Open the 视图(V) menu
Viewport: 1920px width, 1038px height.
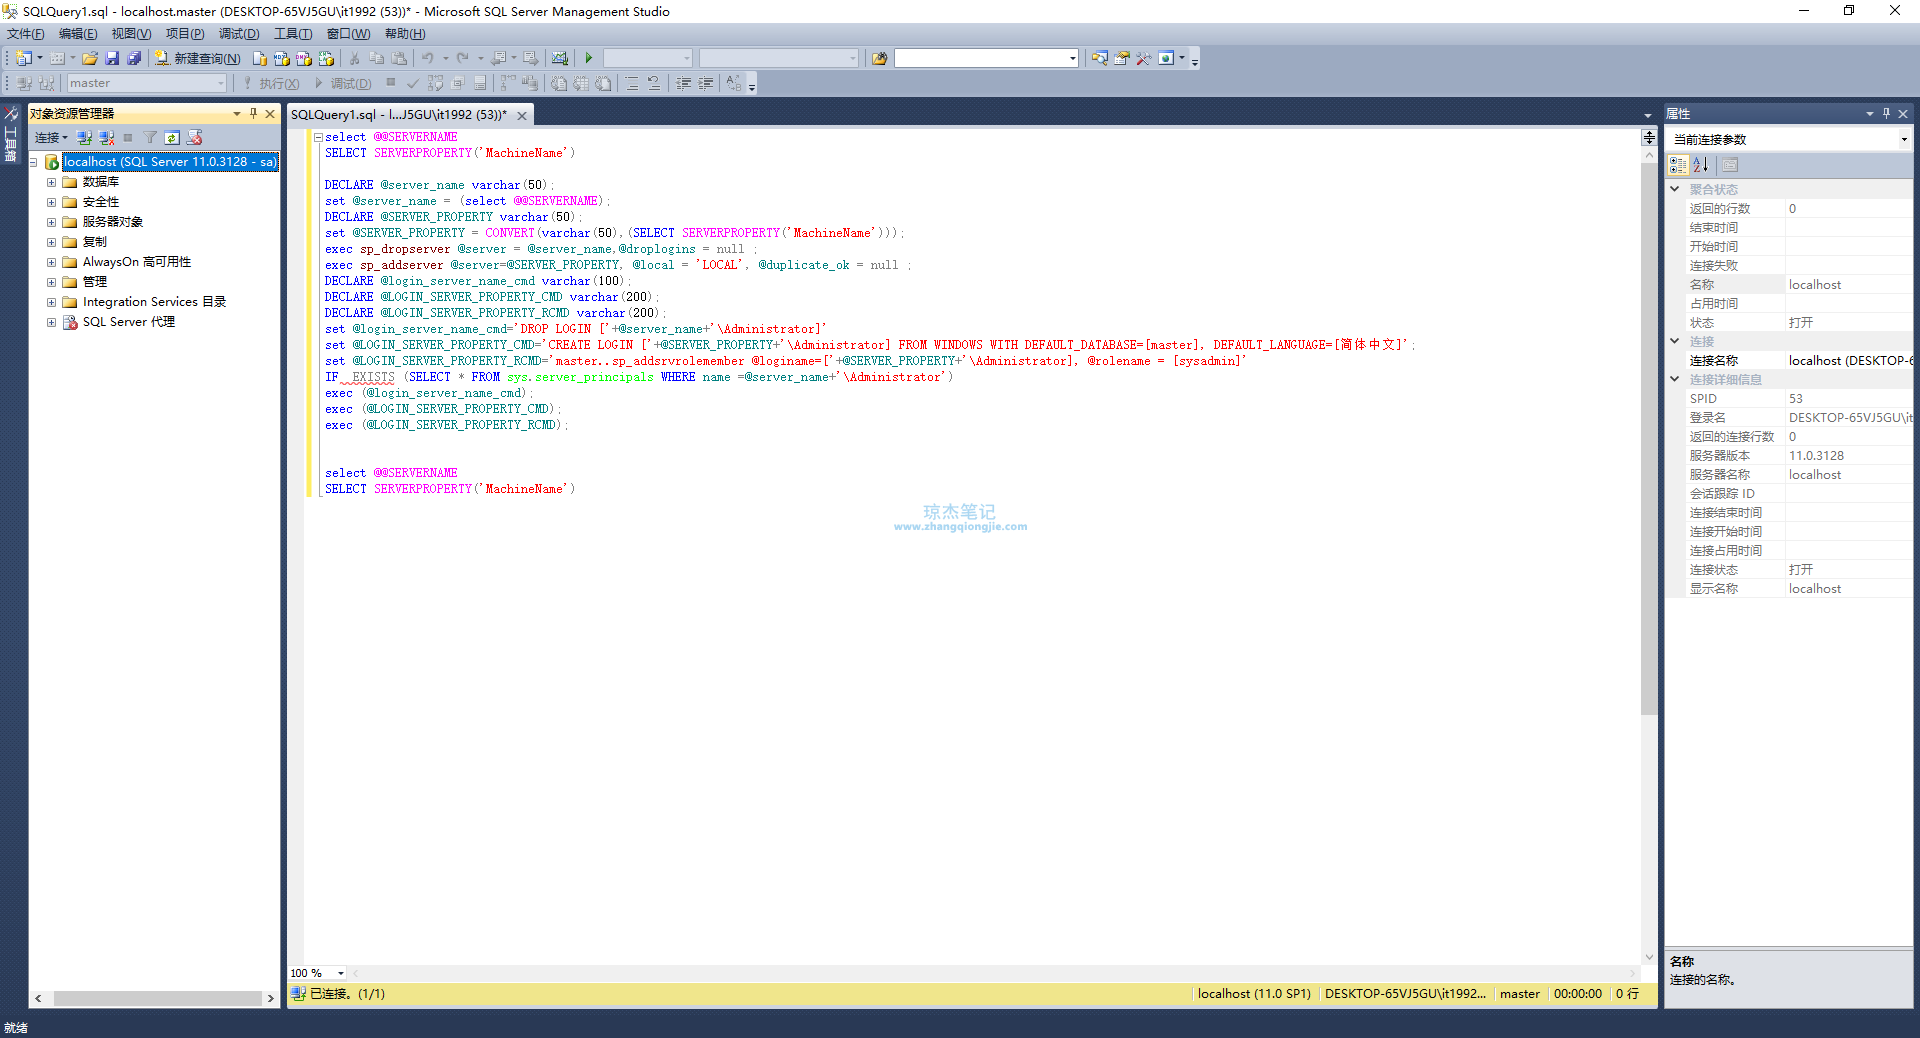point(131,34)
